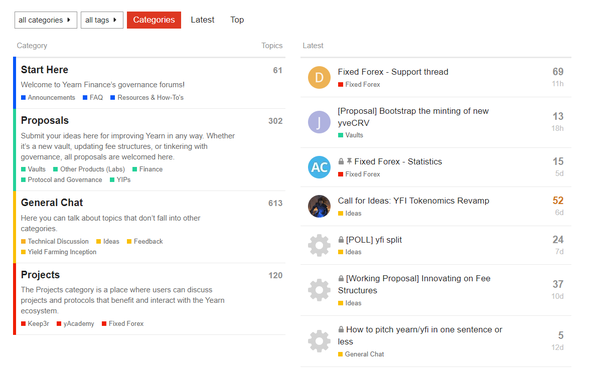Click reply count 37 on Fee Structures
The width and height of the screenshot is (600, 370).
tap(558, 284)
